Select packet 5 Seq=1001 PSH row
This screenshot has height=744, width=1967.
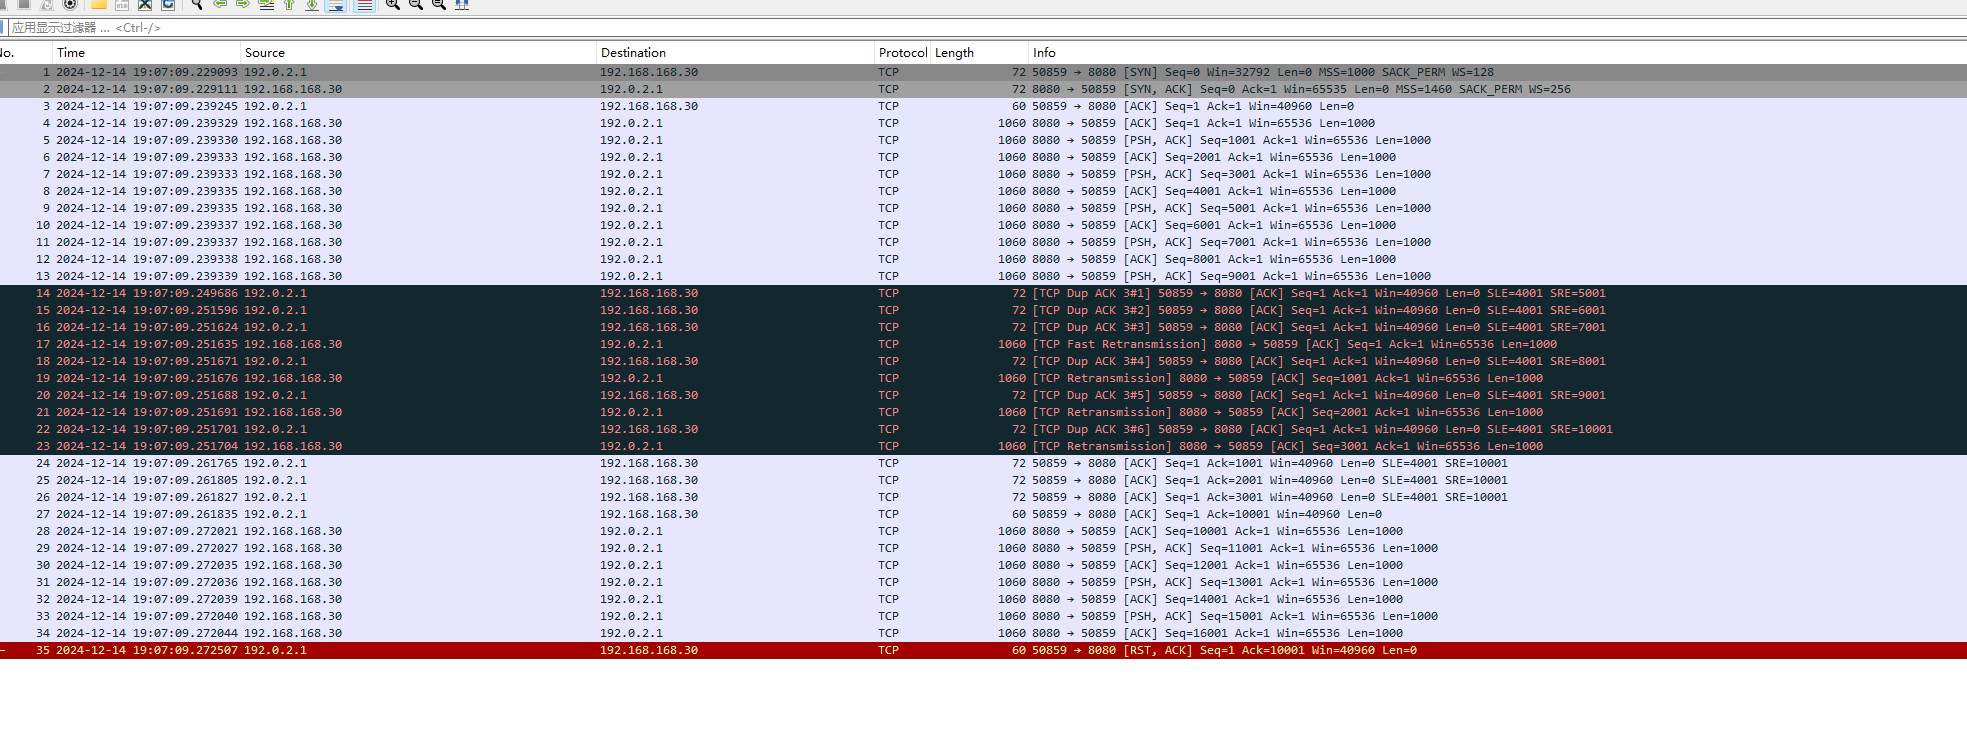(983, 140)
